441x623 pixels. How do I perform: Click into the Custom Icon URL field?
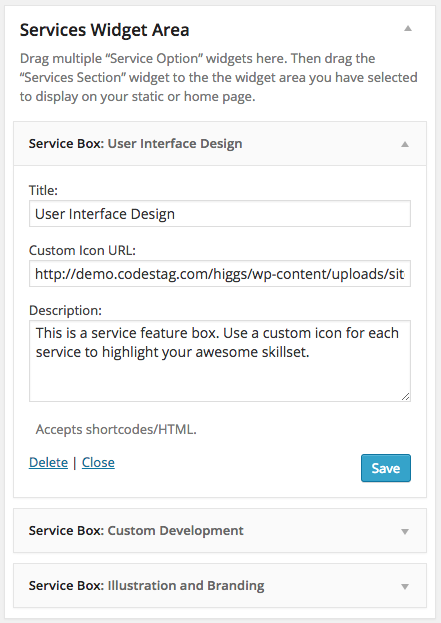[x=220, y=274]
